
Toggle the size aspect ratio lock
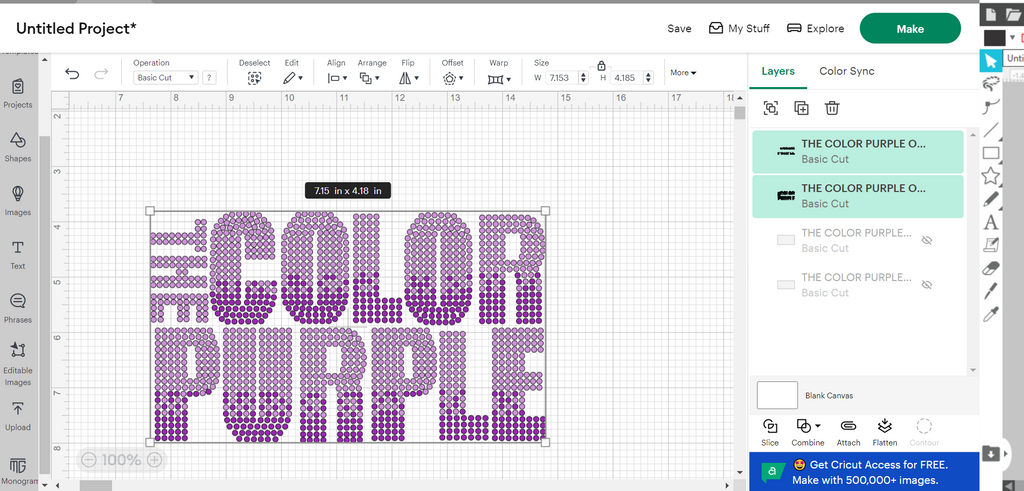(601, 65)
